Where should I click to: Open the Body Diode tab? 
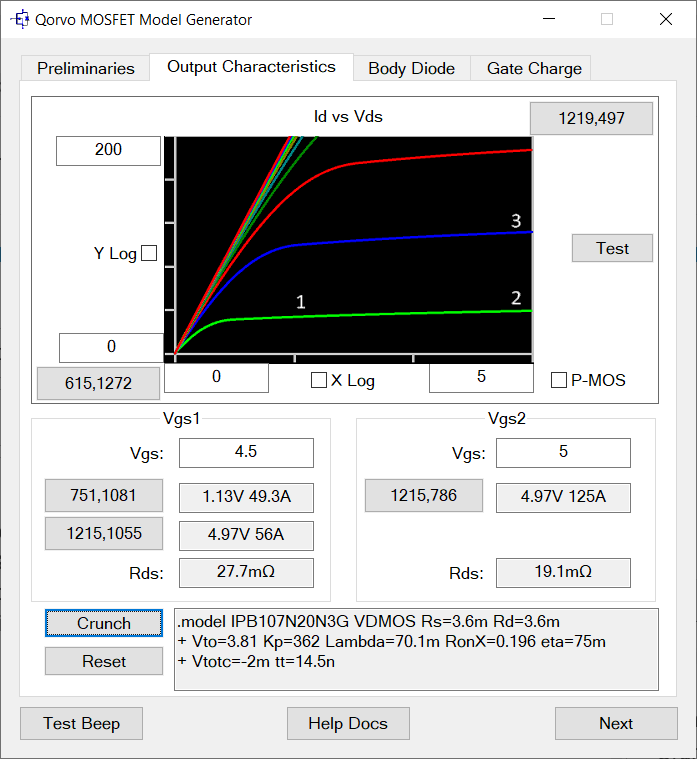[411, 68]
